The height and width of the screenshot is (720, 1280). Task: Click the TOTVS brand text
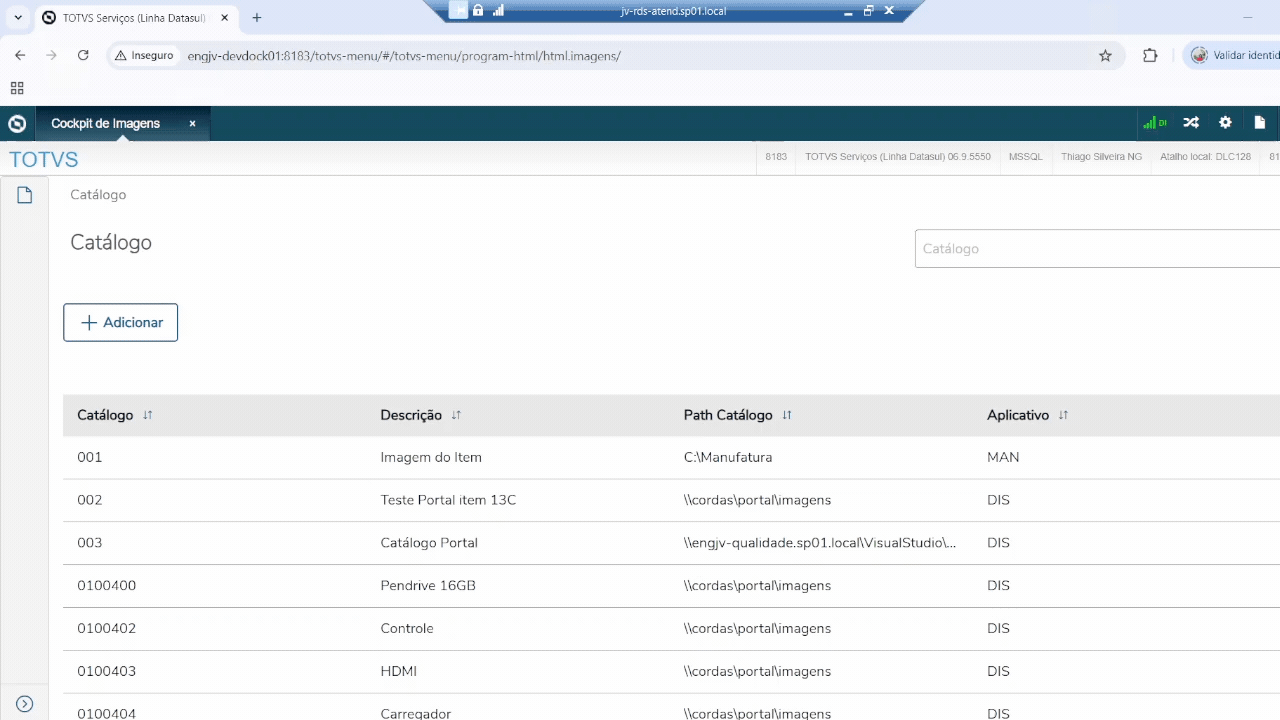coord(43,160)
